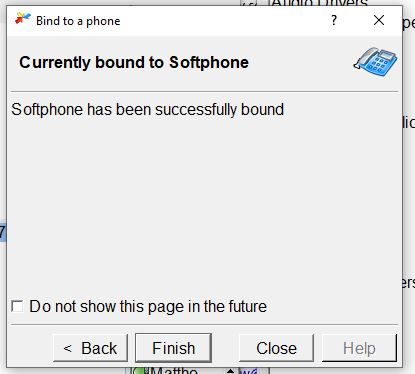This screenshot has height=374, width=415.
Task: Select the Mattbo entry below the dialog
Action: coord(173,370)
